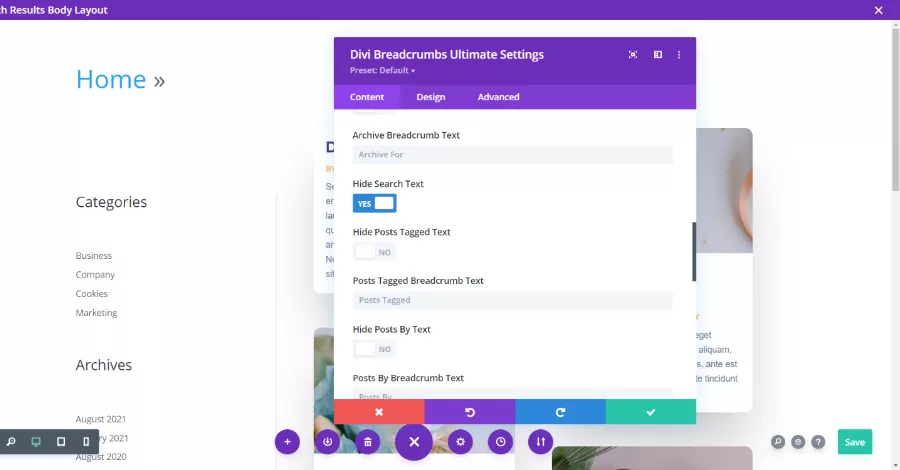Image resolution: width=900 pixels, height=470 pixels.
Task: Expand settings modal to fullscreen icon
Action: (633, 55)
